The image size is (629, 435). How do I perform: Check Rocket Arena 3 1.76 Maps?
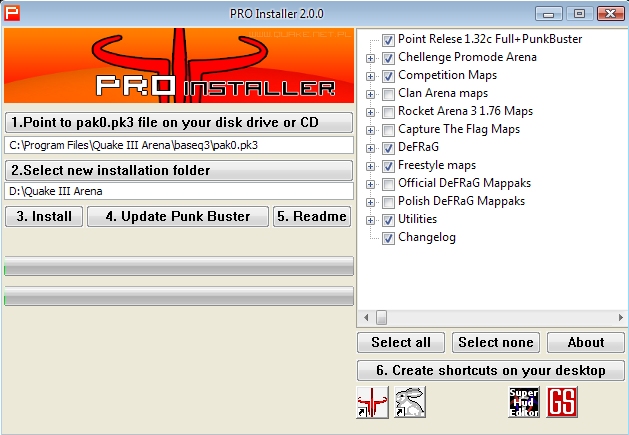(x=388, y=112)
